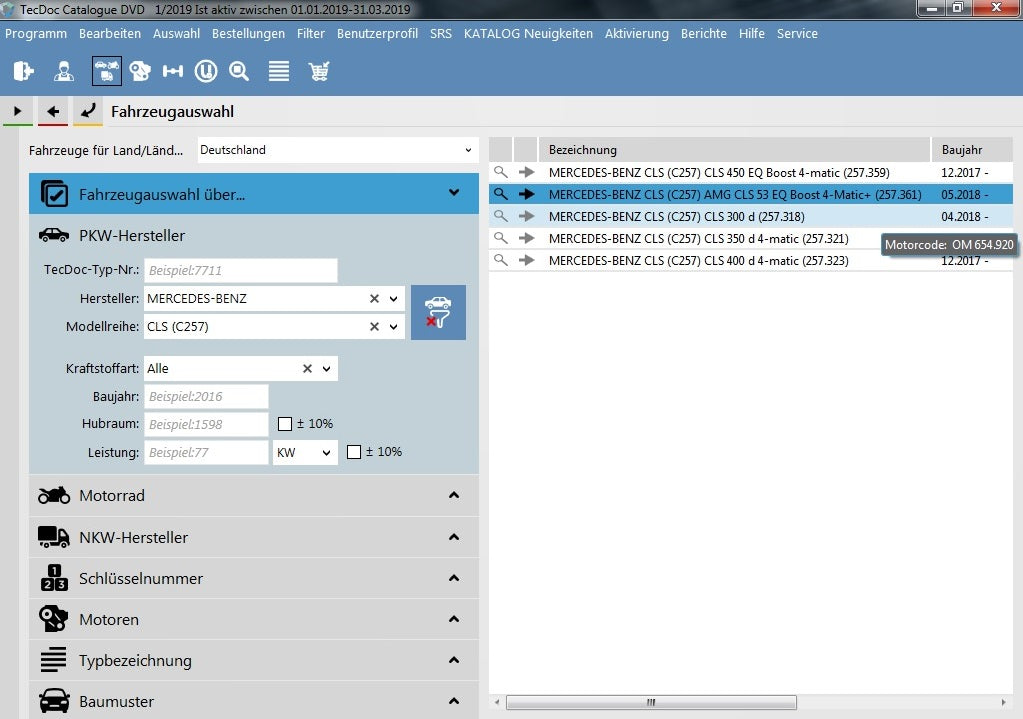
Task: Click the exit program door icon
Action: tap(23, 70)
